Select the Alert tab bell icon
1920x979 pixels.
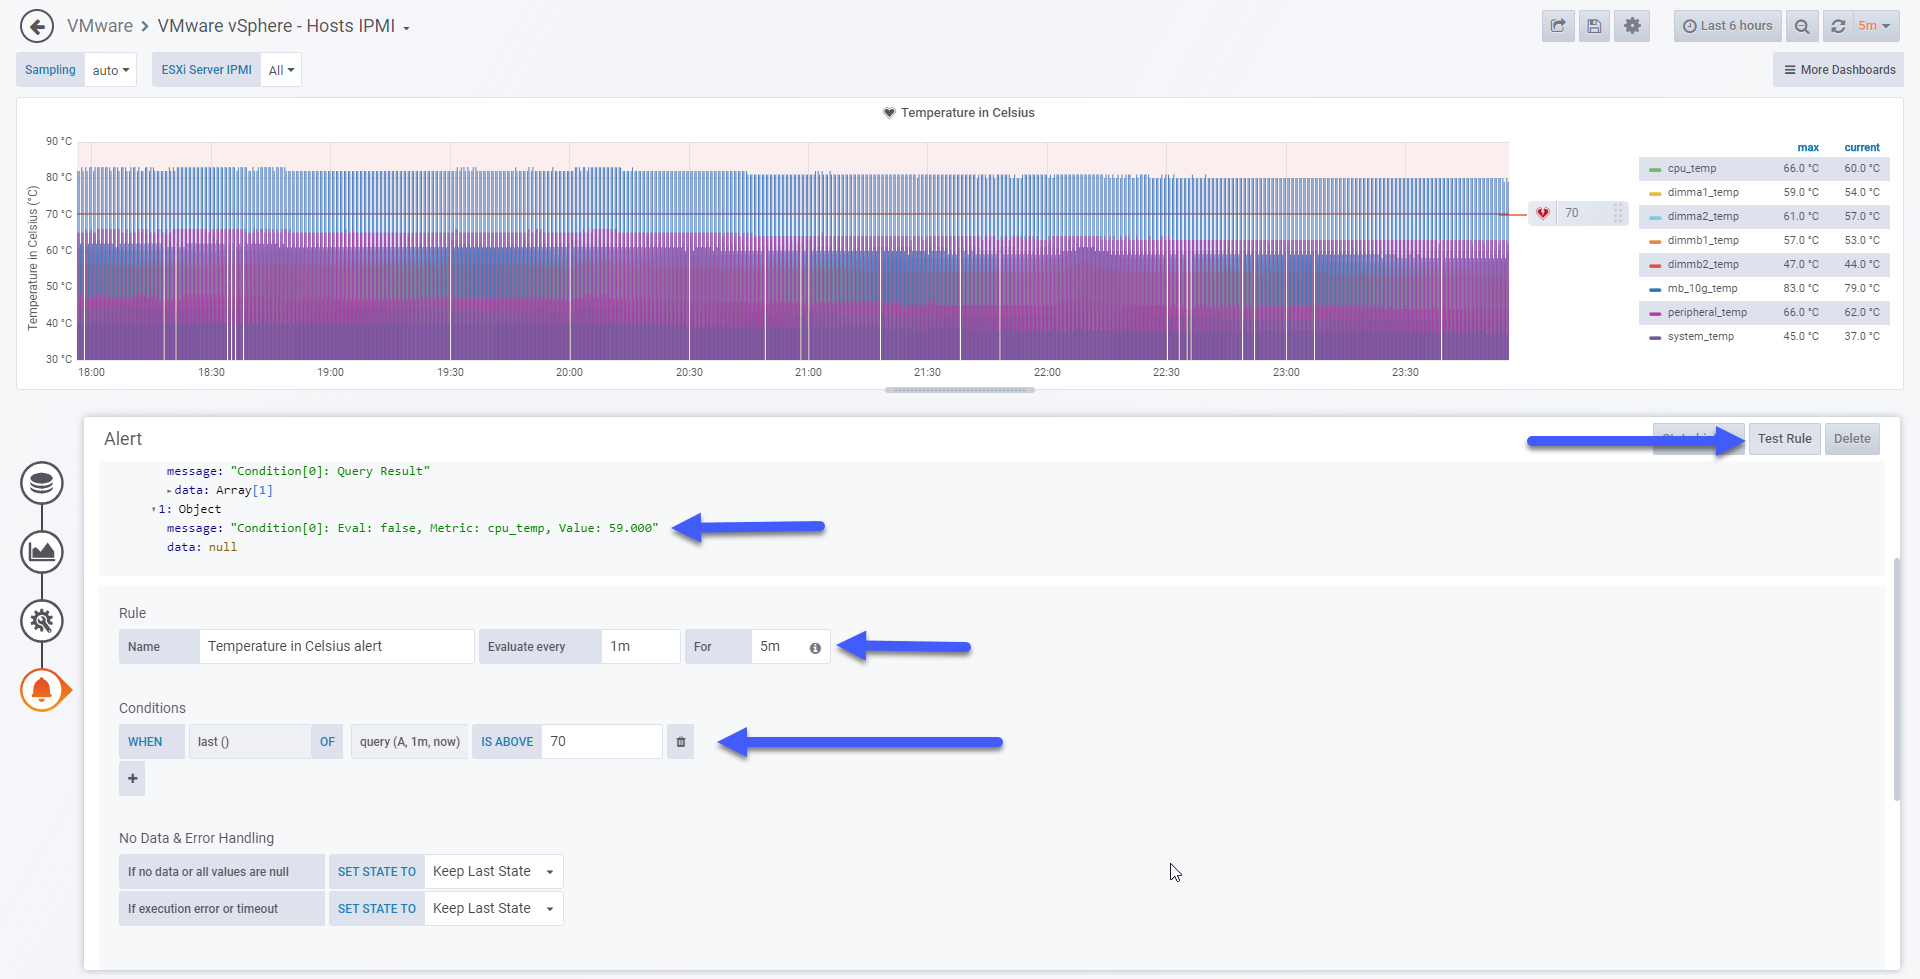tap(42, 690)
